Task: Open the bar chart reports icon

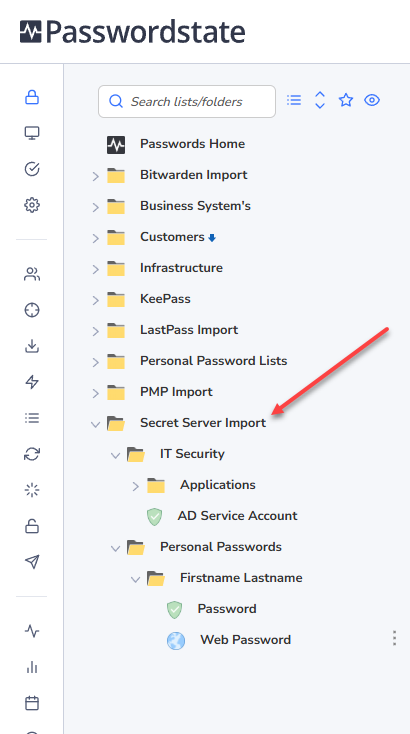Action: [32, 667]
